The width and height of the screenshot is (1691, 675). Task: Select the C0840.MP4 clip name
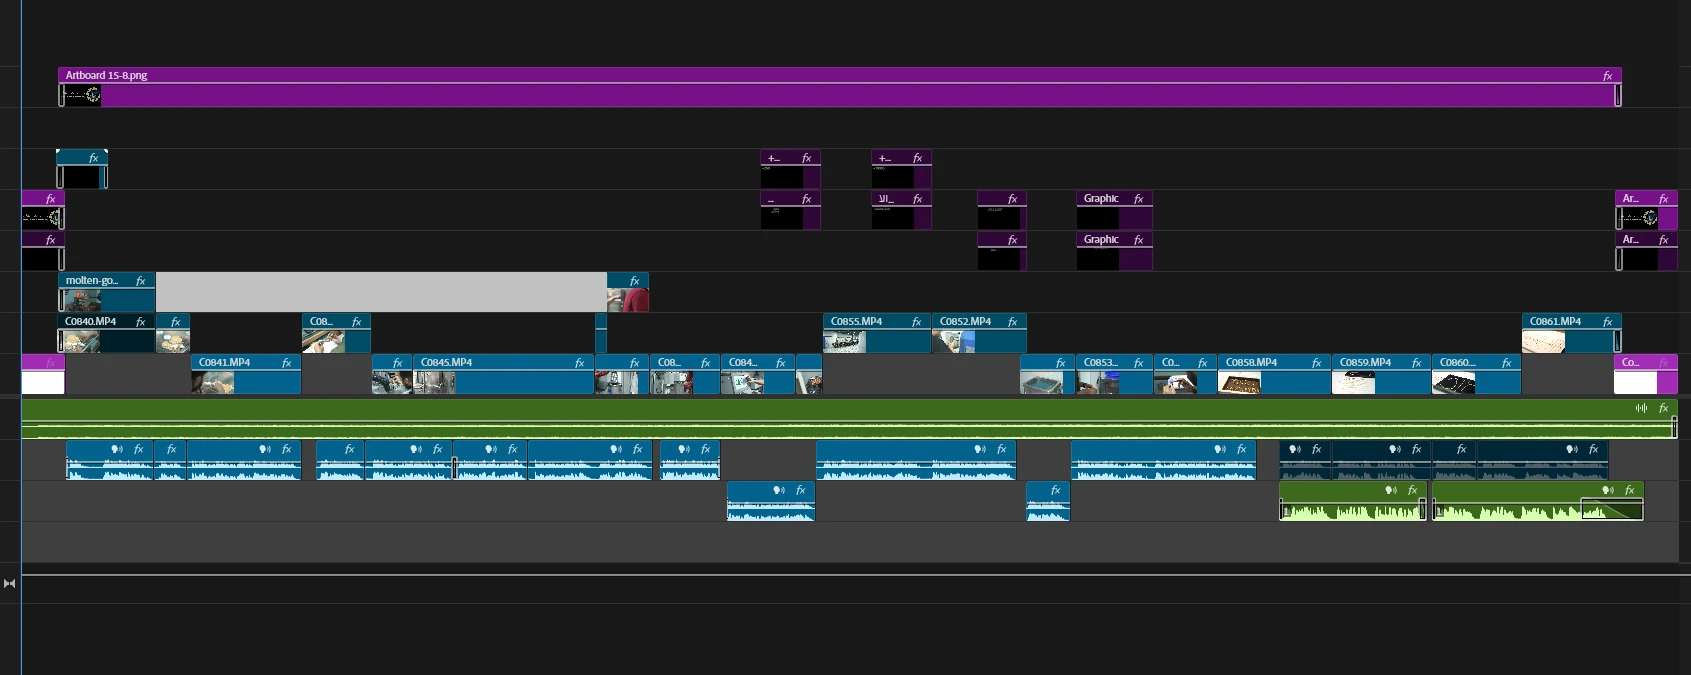point(91,322)
